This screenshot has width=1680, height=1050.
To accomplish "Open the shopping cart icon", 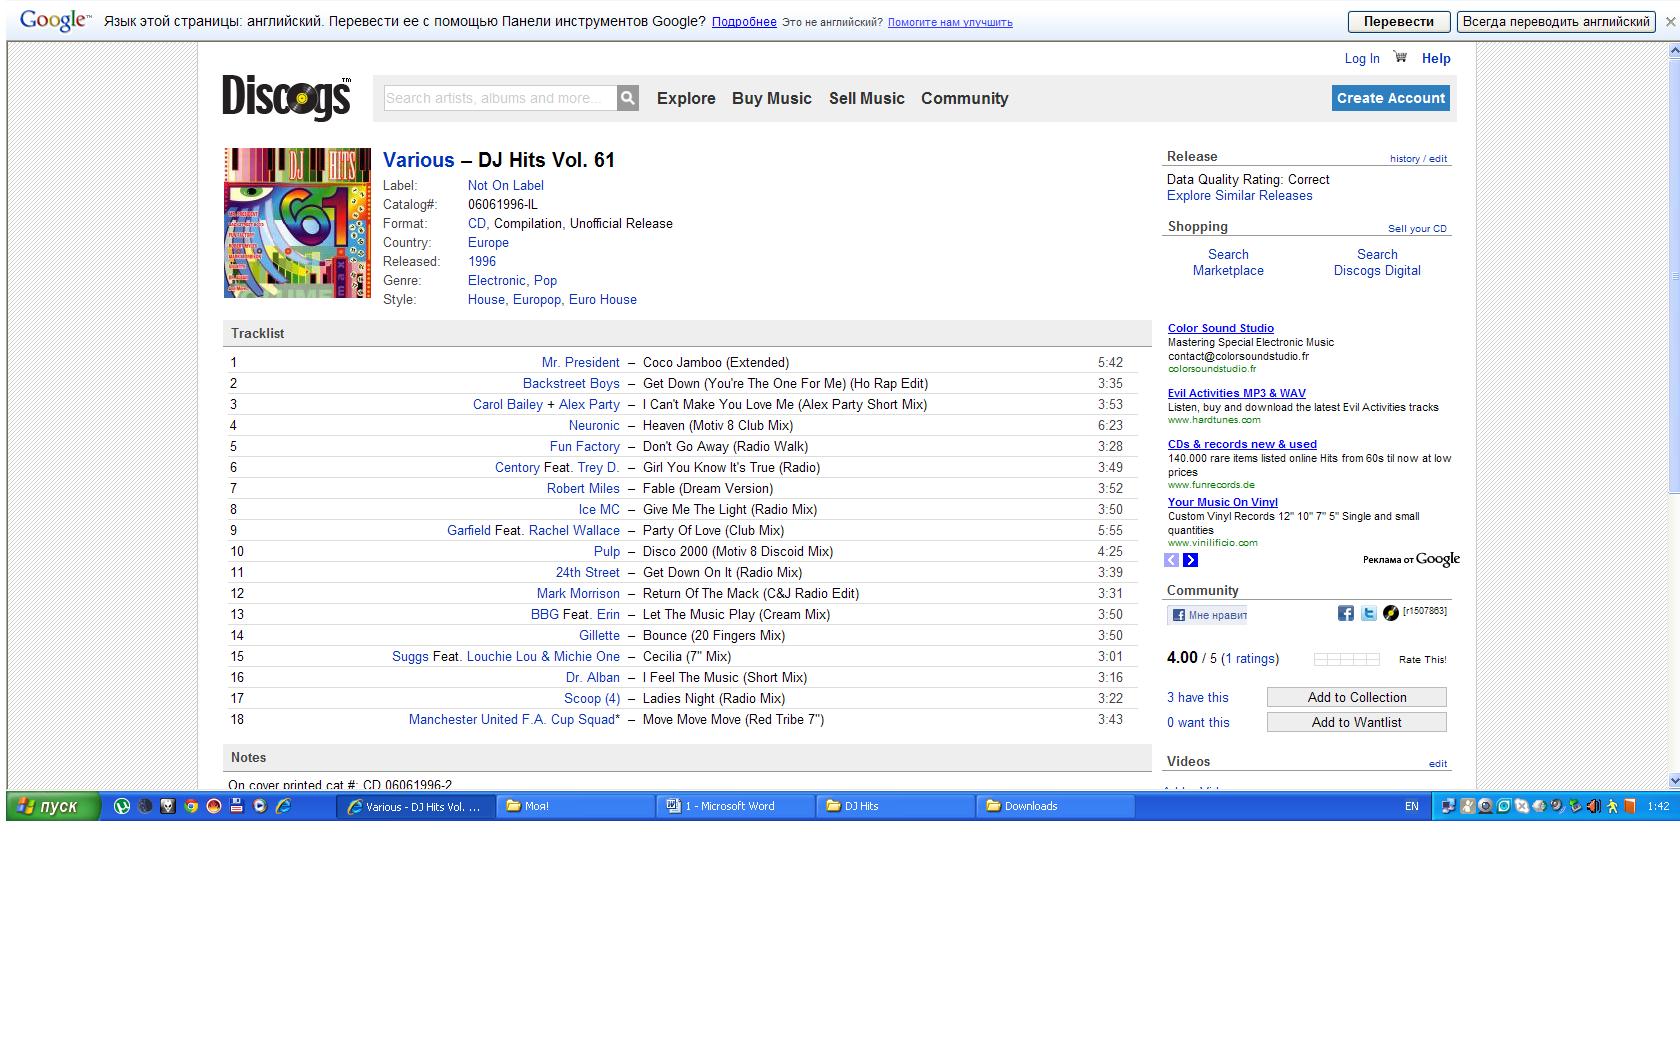I will [1400, 57].
